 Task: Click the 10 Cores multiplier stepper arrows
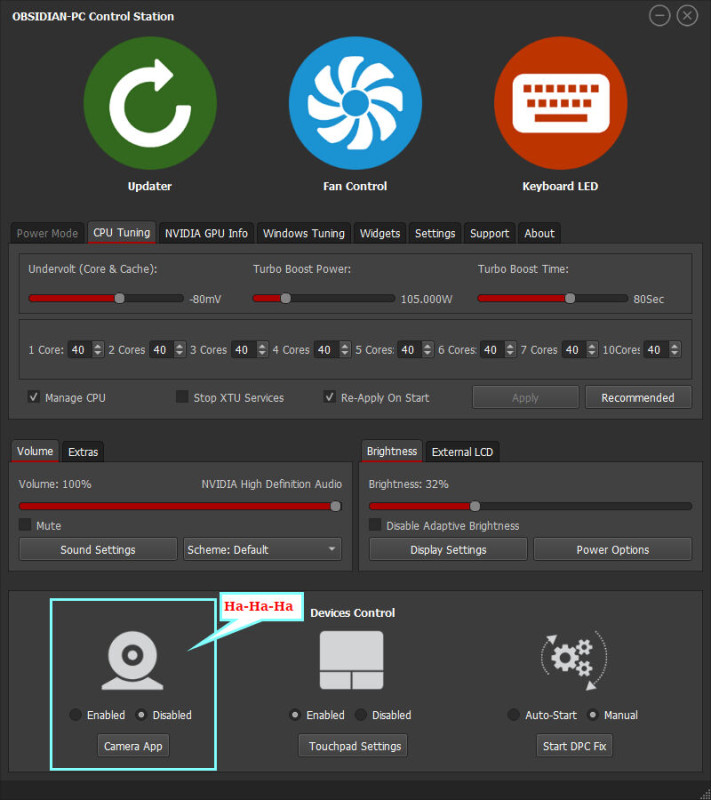(x=675, y=349)
